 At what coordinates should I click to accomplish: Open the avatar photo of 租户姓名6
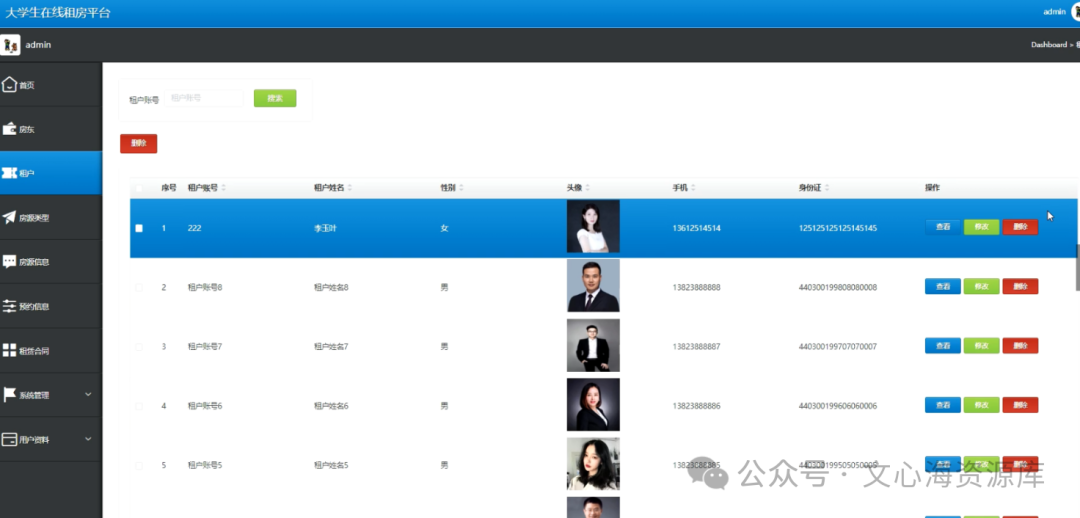(593, 404)
